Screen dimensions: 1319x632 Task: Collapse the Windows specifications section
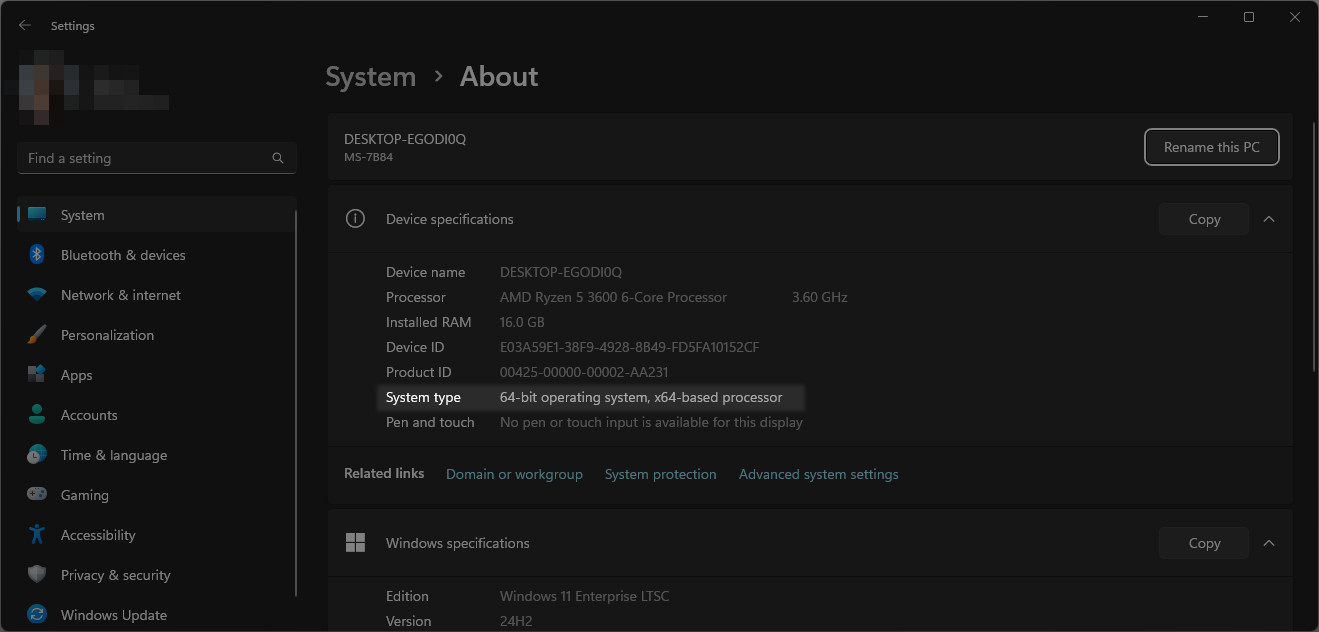pos(1269,543)
